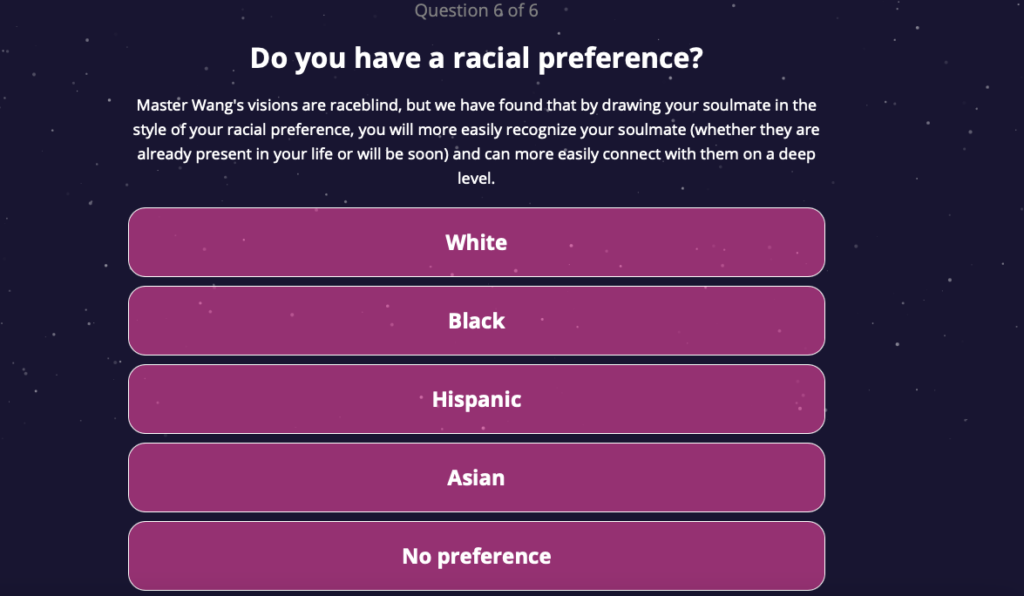Image resolution: width=1024 pixels, height=596 pixels.
Task: Answer question 6 with Hispanic
Action: 476,399
